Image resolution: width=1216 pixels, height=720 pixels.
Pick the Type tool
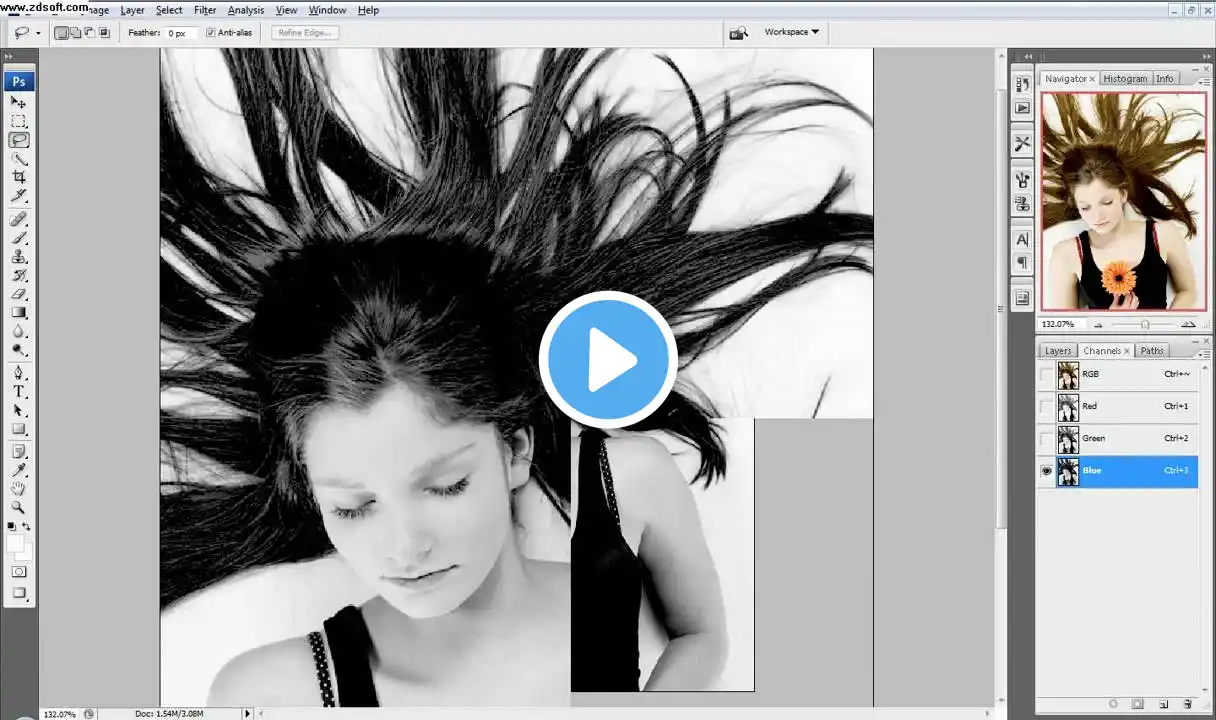[19, 392]
